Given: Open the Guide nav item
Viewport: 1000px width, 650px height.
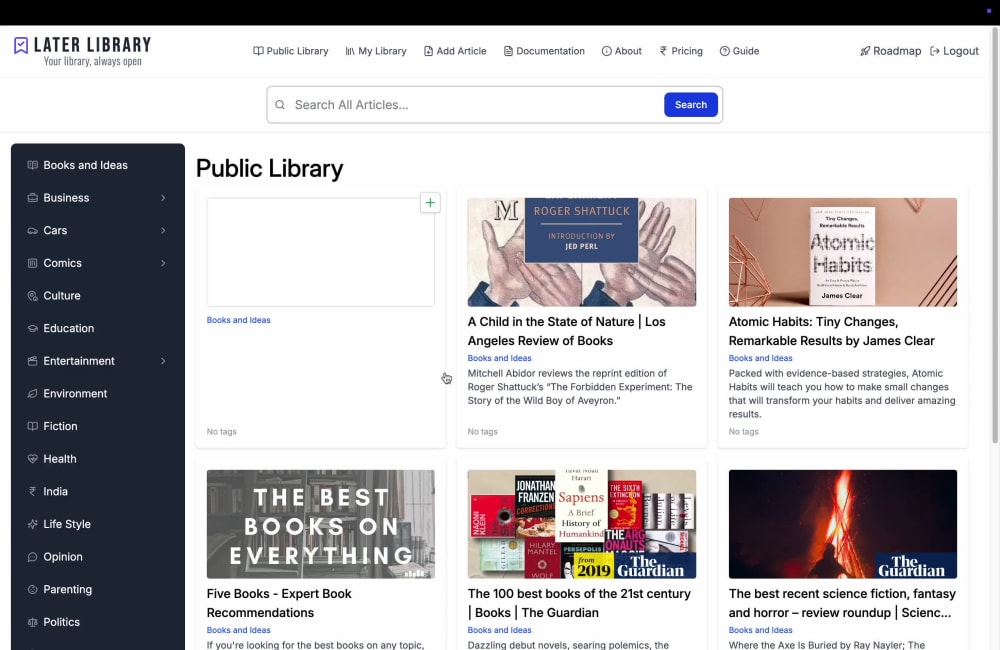Looking at the screenshot, I should tap(739, 51).
